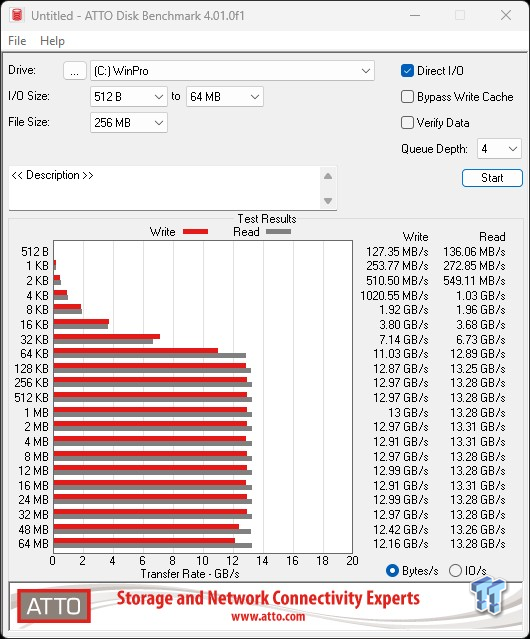The height and width of the screenshot is (639, 530).
Task: Open the 256 MB File Size dropdown
Action: point(129,123)
